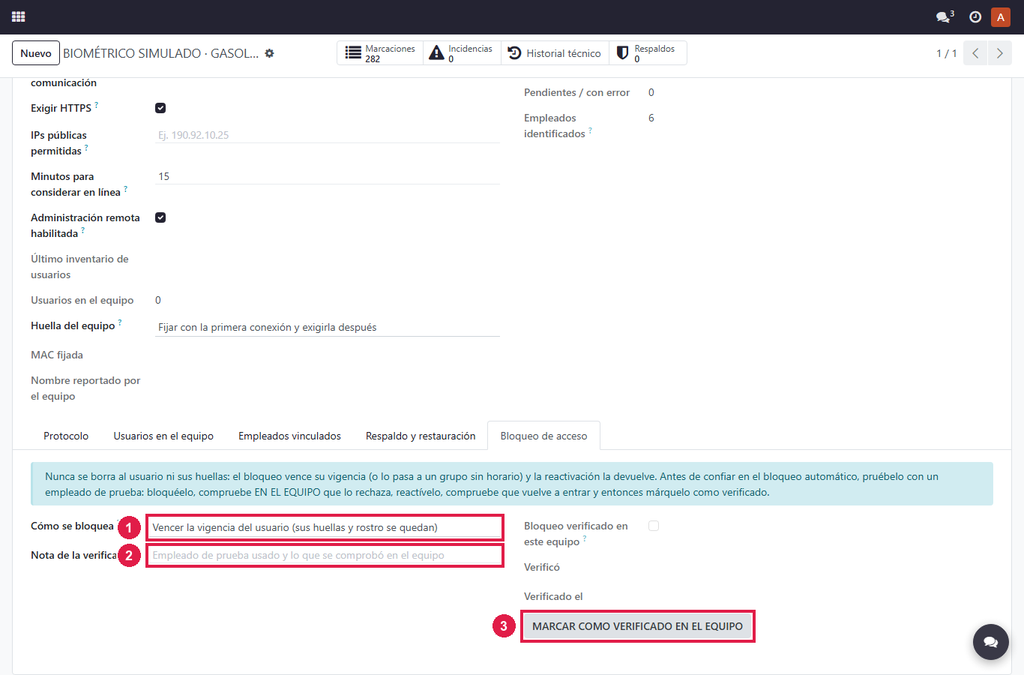Click the Pendientes / con error value 0
1024x675 pixels.
[x=651, y=93]
